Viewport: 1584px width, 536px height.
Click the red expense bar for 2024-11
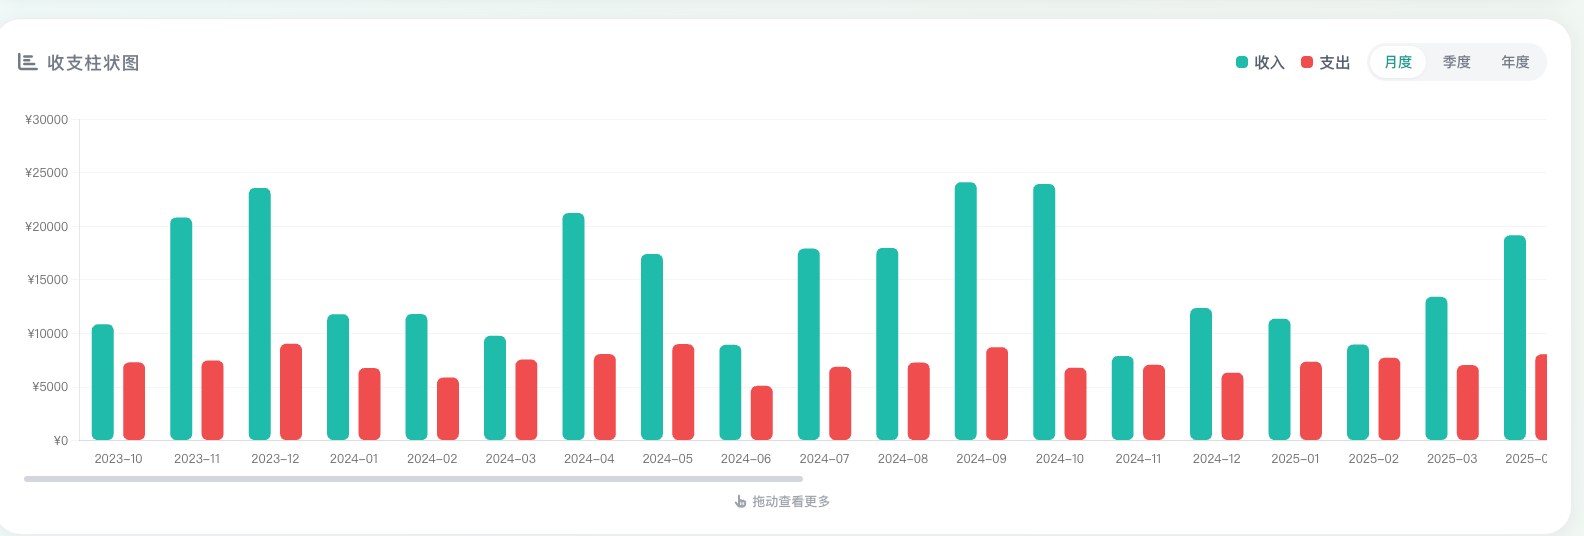click(x=1154, y=402)
